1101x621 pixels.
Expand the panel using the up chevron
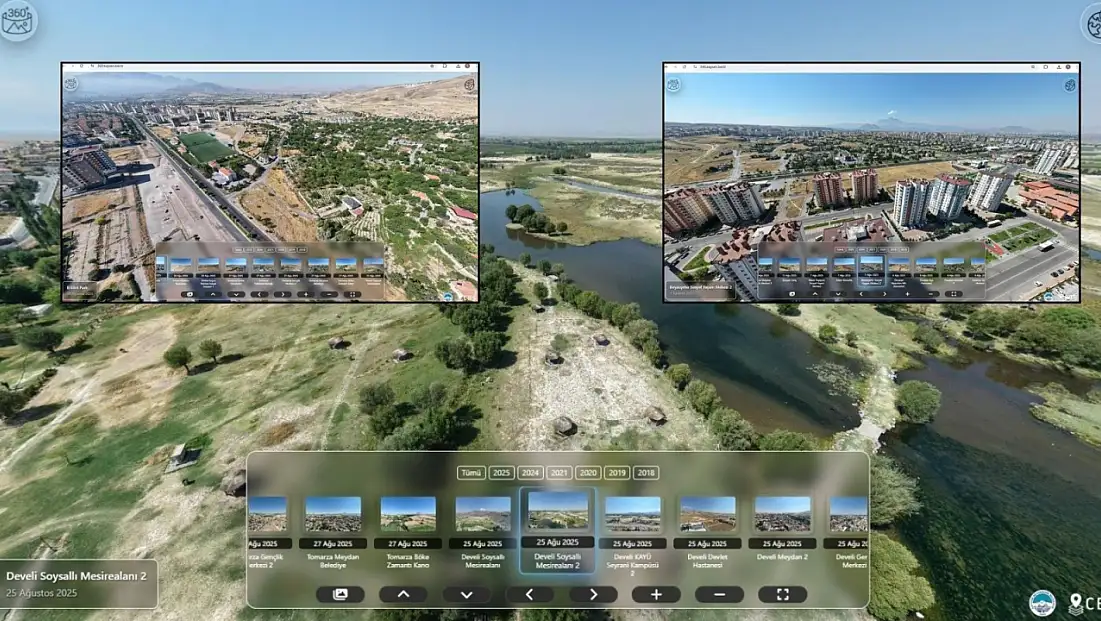[403, 592]
